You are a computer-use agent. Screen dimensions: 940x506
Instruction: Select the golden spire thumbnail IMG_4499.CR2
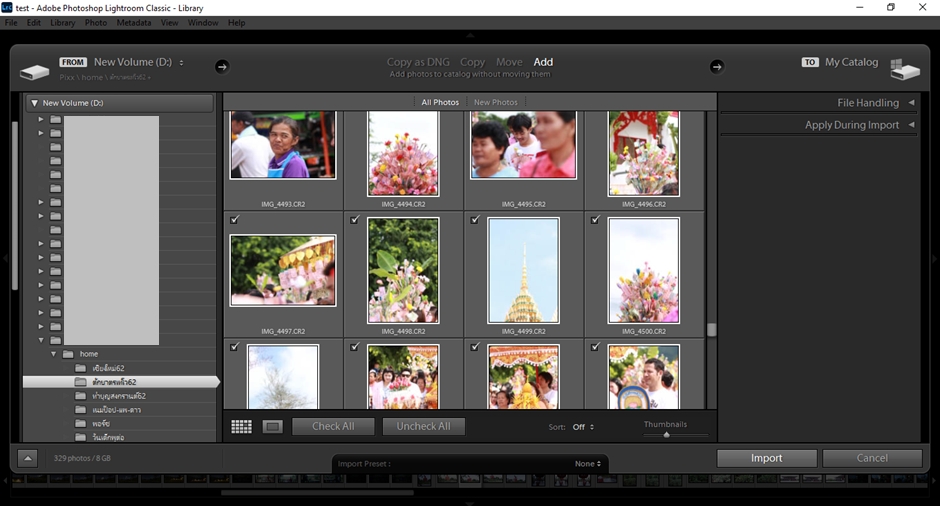click(523, 270)
